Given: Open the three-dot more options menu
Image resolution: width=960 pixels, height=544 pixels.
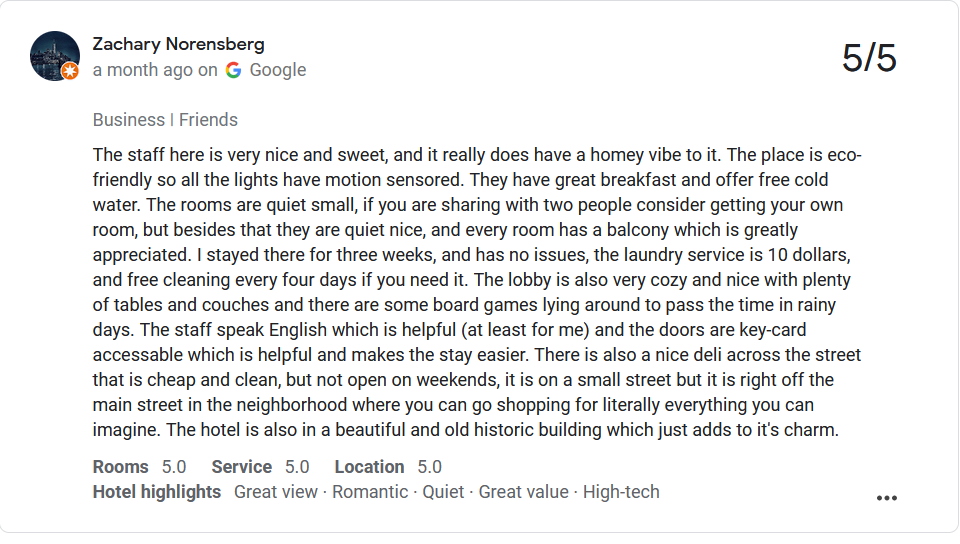Looking at the screenshot, I should 886,498.
